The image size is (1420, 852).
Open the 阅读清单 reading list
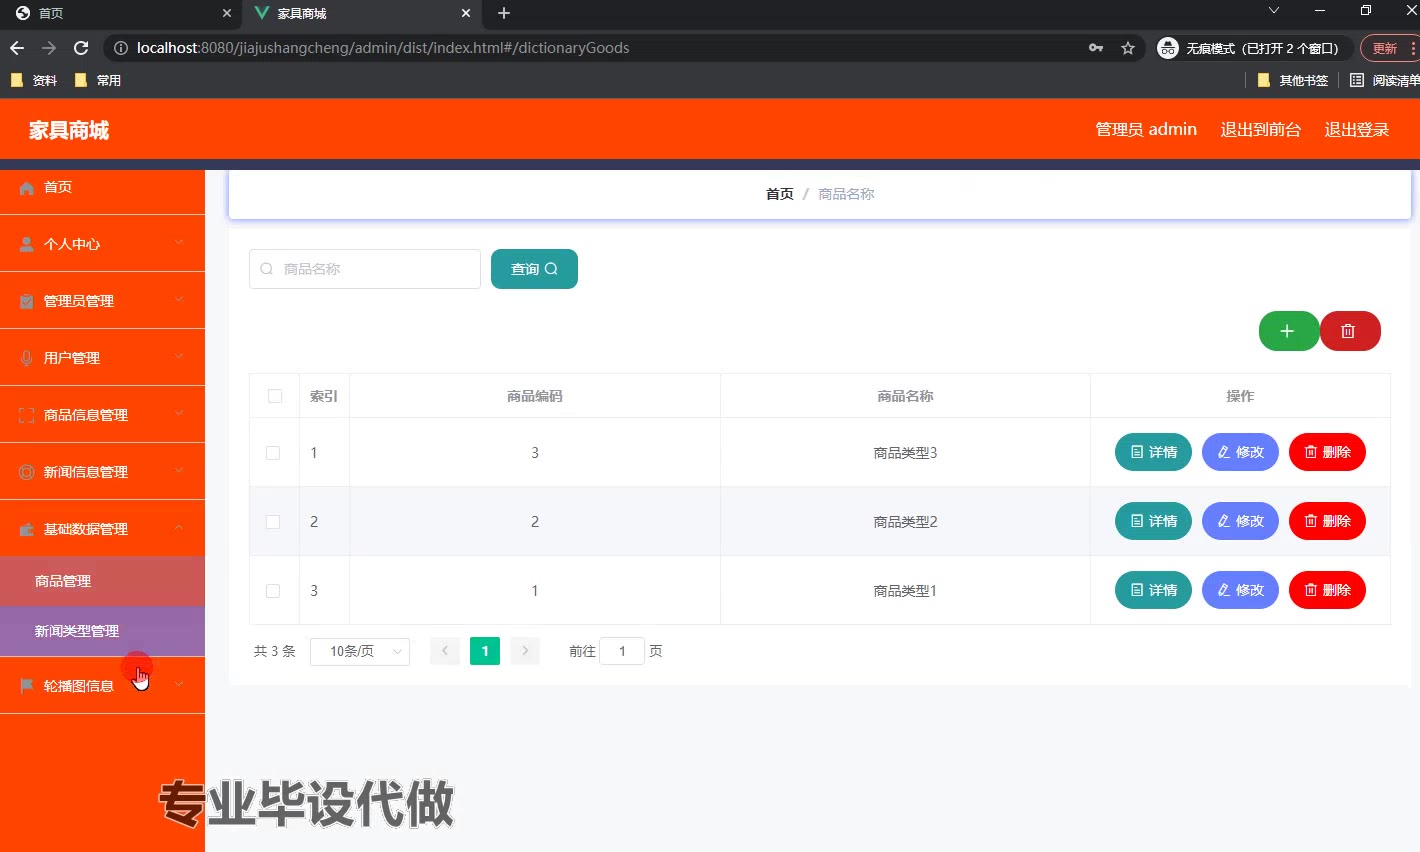1385,80
